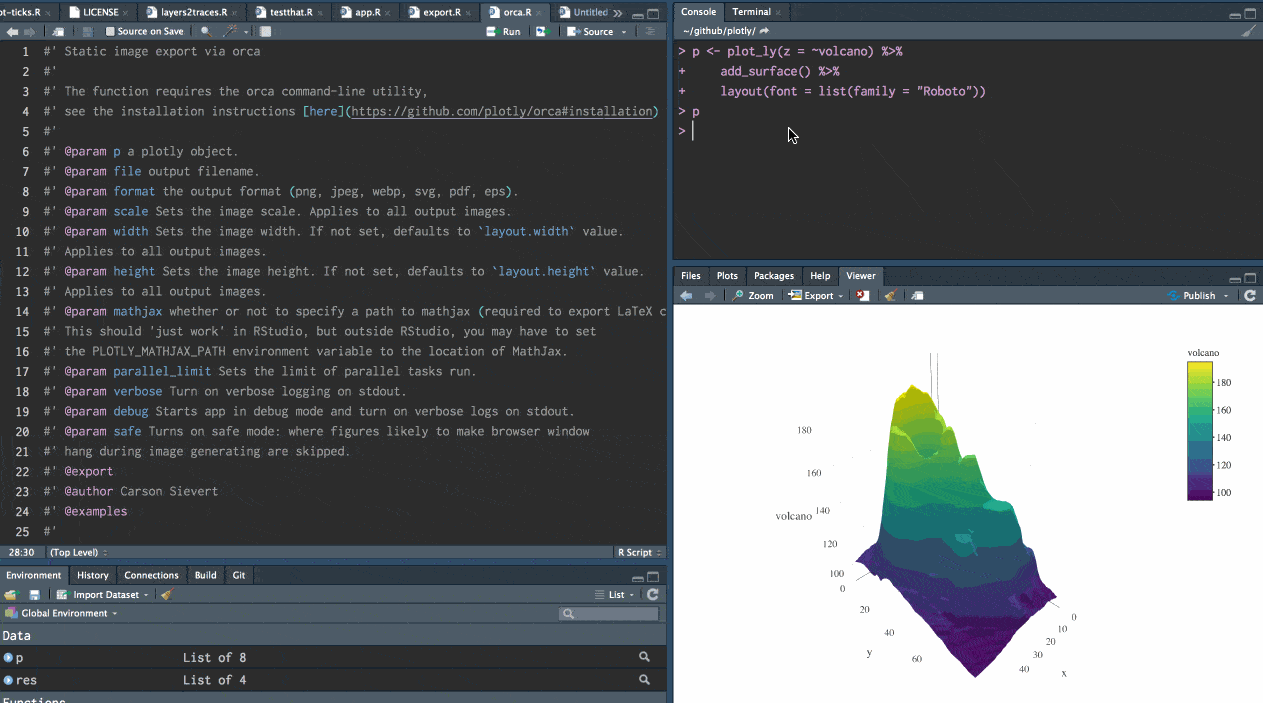Open Global Environment selector
Viewport: 1263px width, 703px height.
tap(61, 613)
